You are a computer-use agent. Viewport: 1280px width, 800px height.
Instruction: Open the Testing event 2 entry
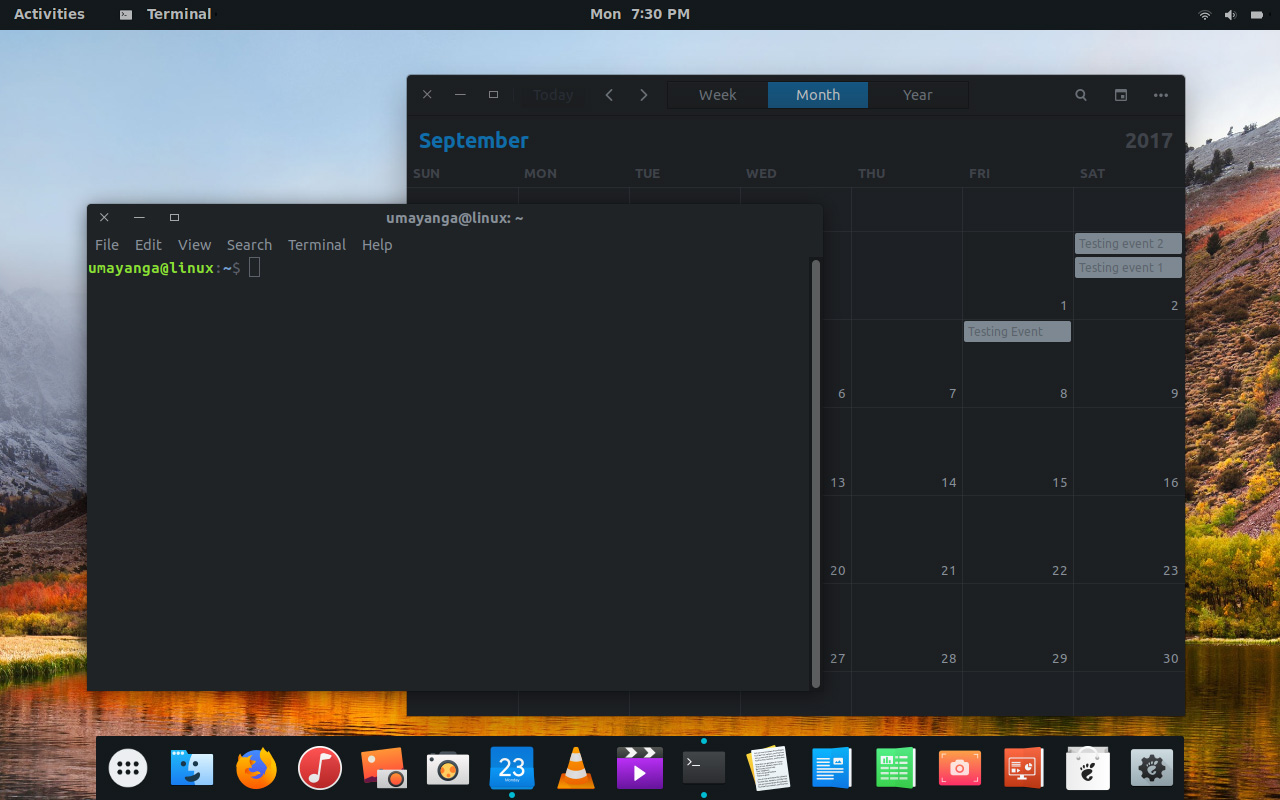point(1128,244)
